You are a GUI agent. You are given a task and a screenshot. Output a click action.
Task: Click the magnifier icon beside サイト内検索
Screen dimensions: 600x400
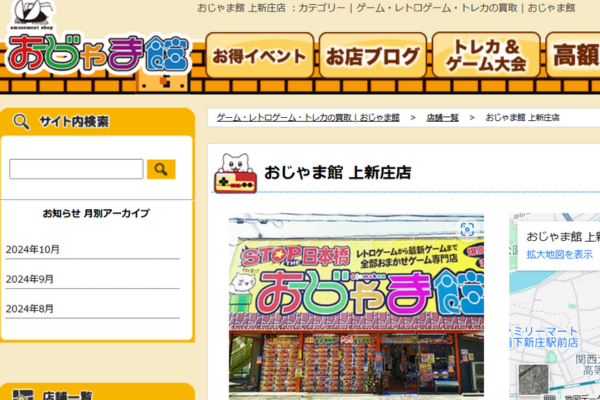click(21, 122)
